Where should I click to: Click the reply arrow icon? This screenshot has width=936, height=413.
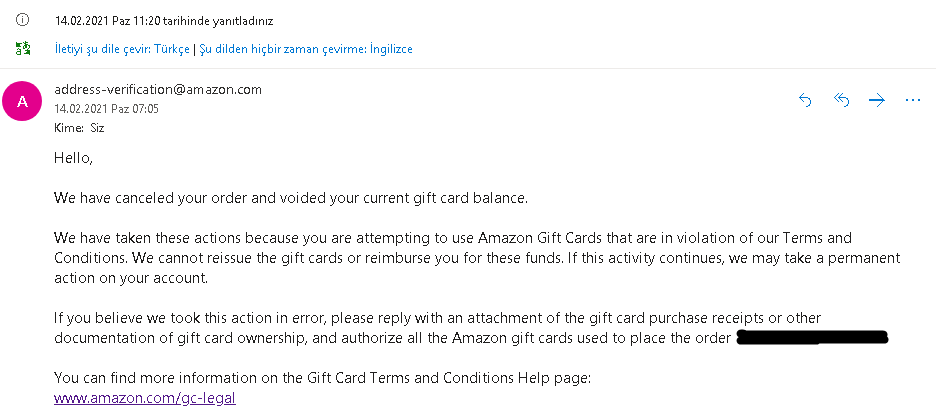(x=805, y=100)
